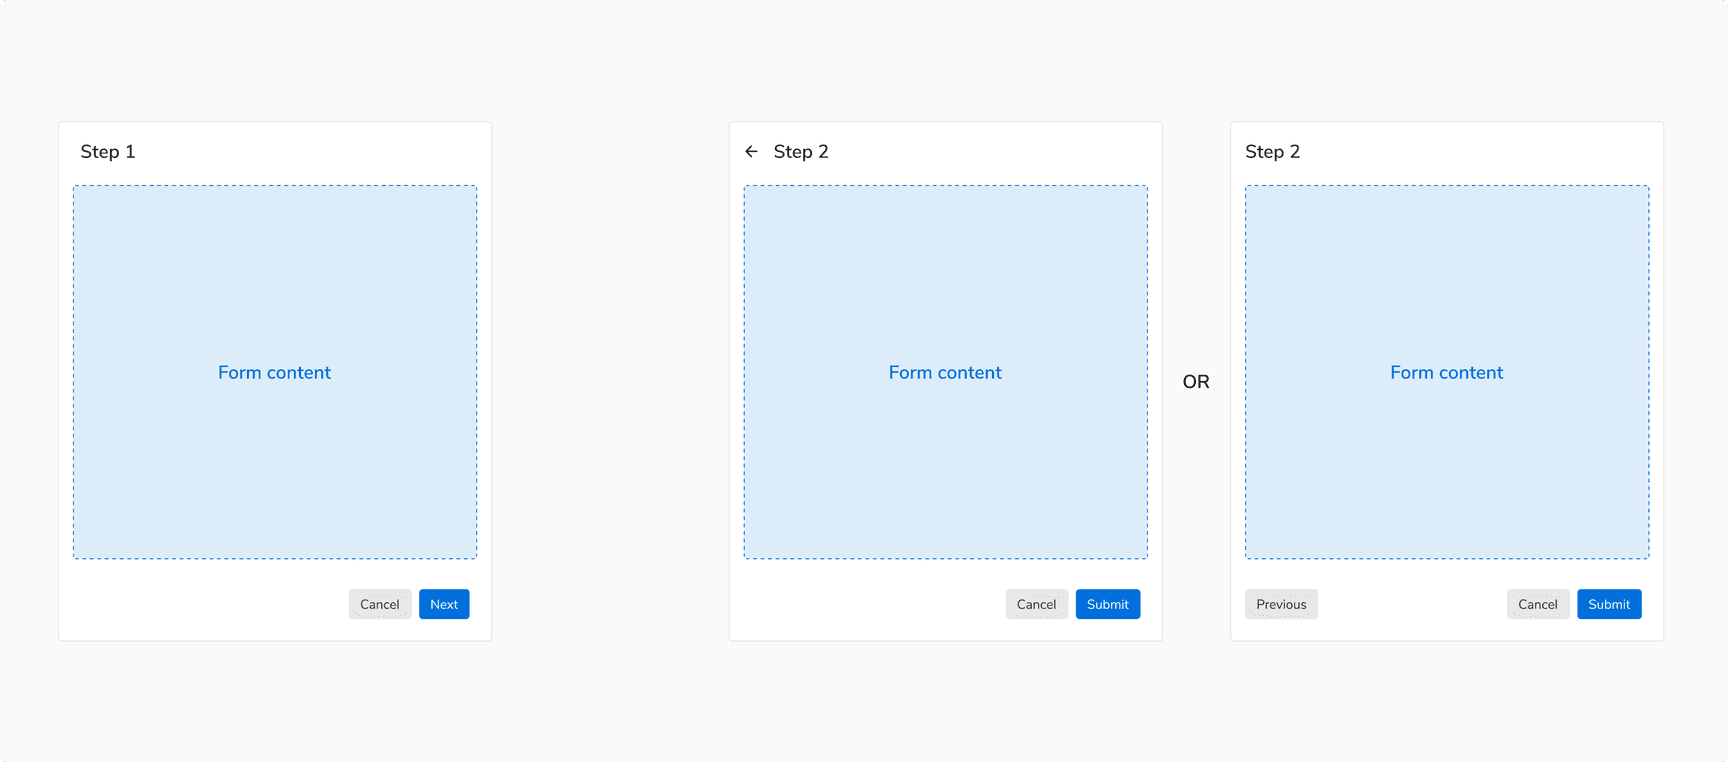Go back using the Previous button
Viewport: 1728px width, 762px height.
click(1281, 604)
